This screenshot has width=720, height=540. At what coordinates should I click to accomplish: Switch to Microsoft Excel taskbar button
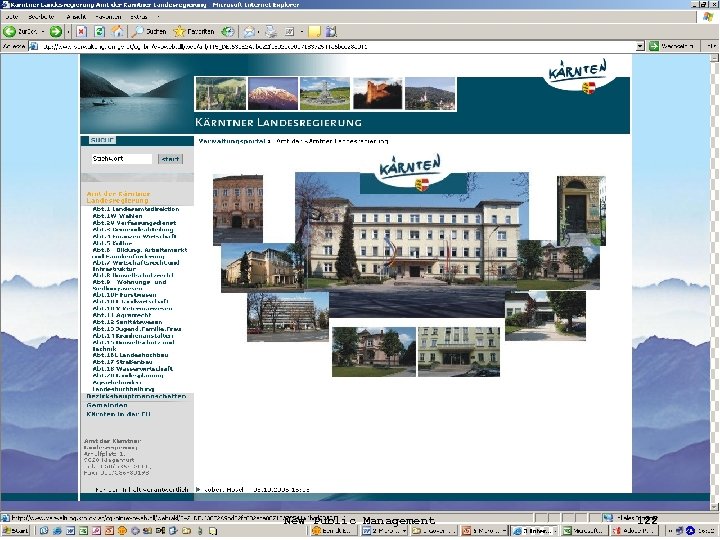[585, 530]
